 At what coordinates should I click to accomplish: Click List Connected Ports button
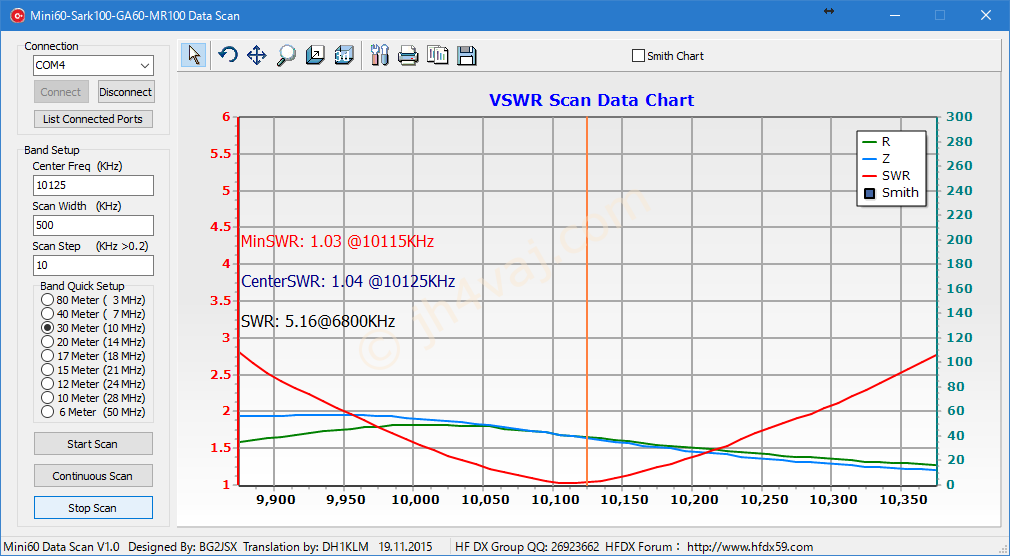click(93, 119)
